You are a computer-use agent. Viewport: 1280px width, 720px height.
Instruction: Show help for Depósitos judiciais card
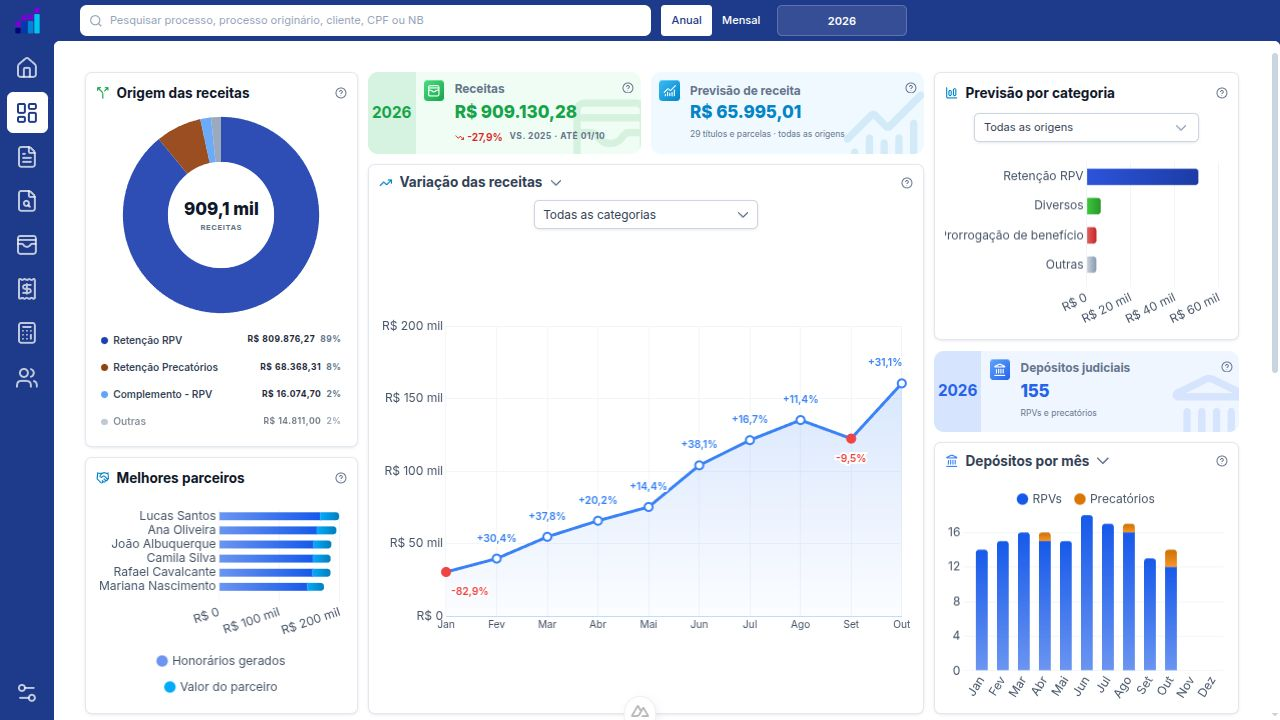click(x=1227, y=367)
